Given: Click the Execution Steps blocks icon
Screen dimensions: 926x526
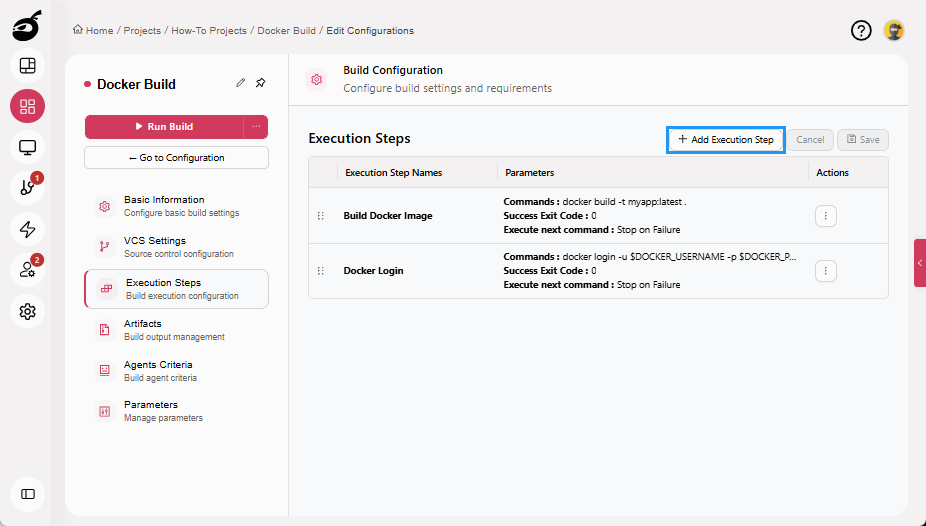Looking at the screenshot, I should point(106,289).
